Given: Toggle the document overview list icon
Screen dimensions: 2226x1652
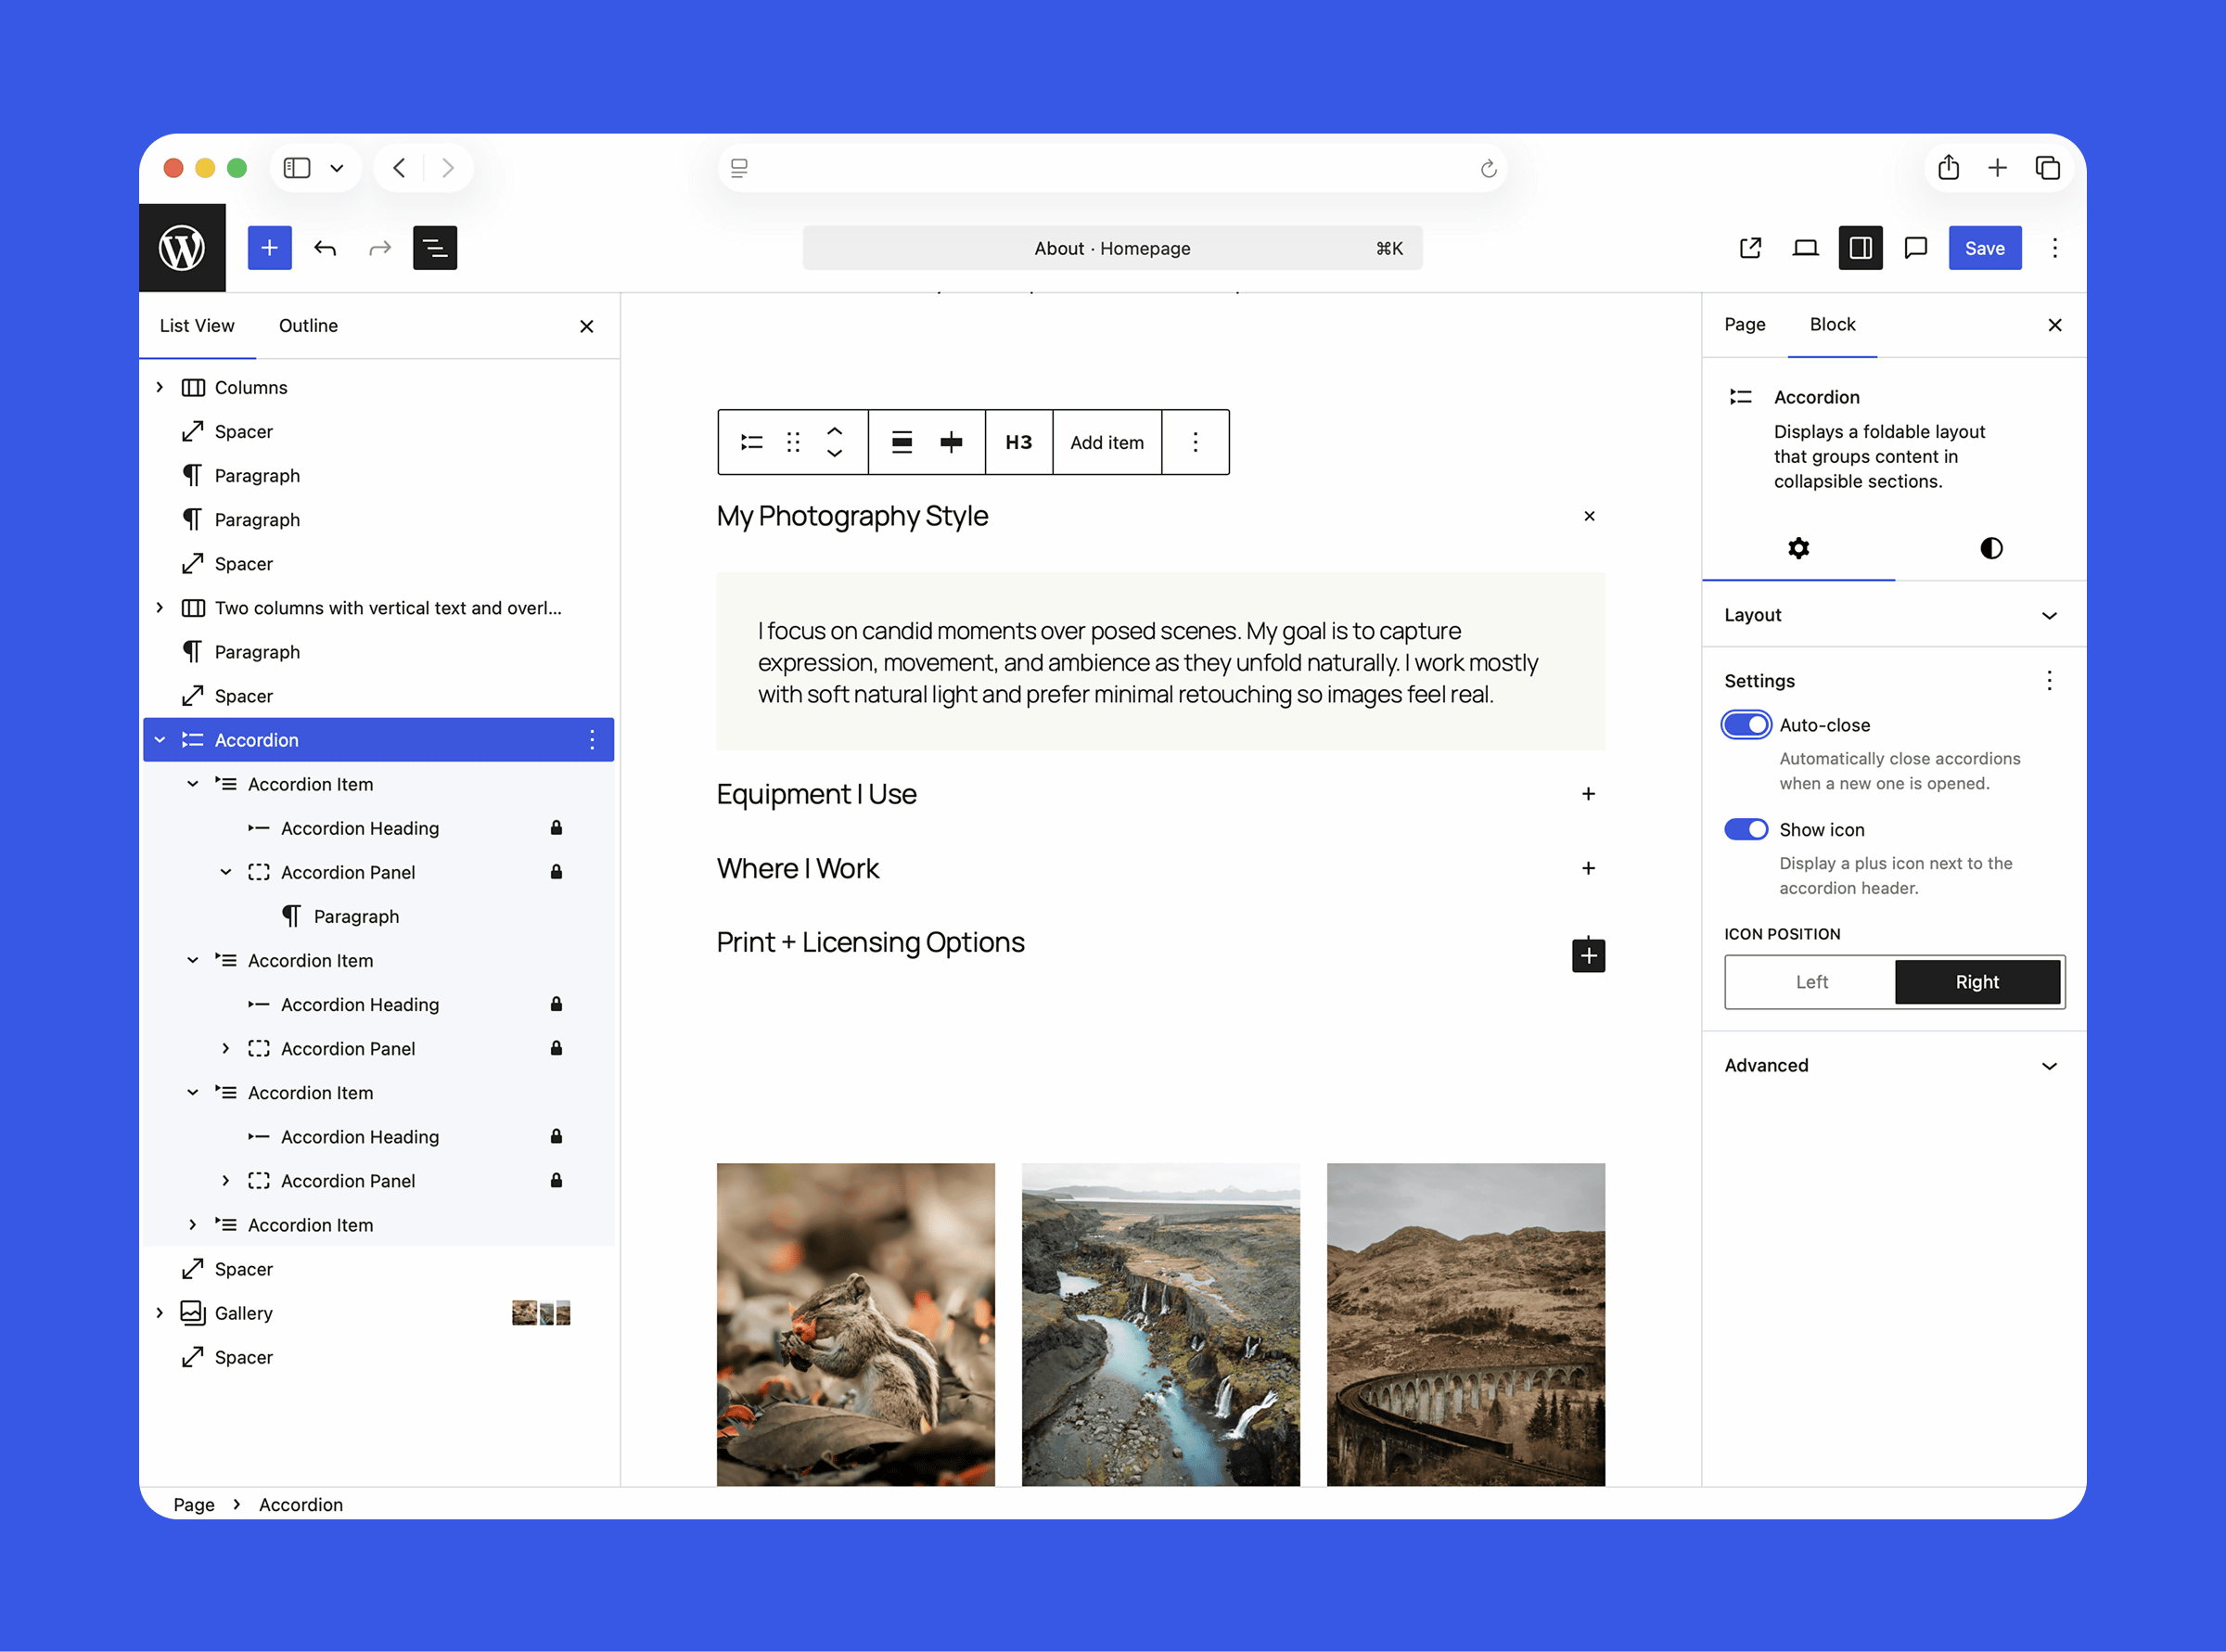Looking at the screenshot, I should [434, 248].
